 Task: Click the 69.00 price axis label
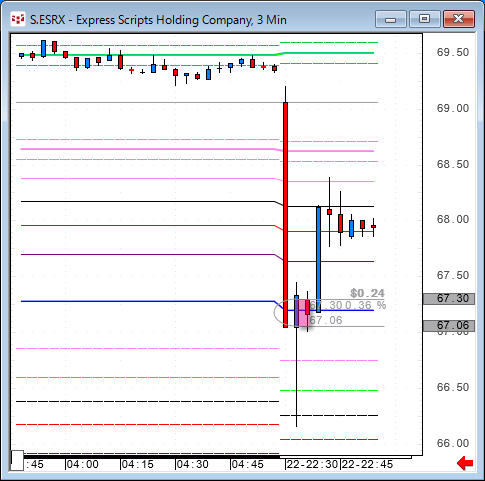[453, 108]
